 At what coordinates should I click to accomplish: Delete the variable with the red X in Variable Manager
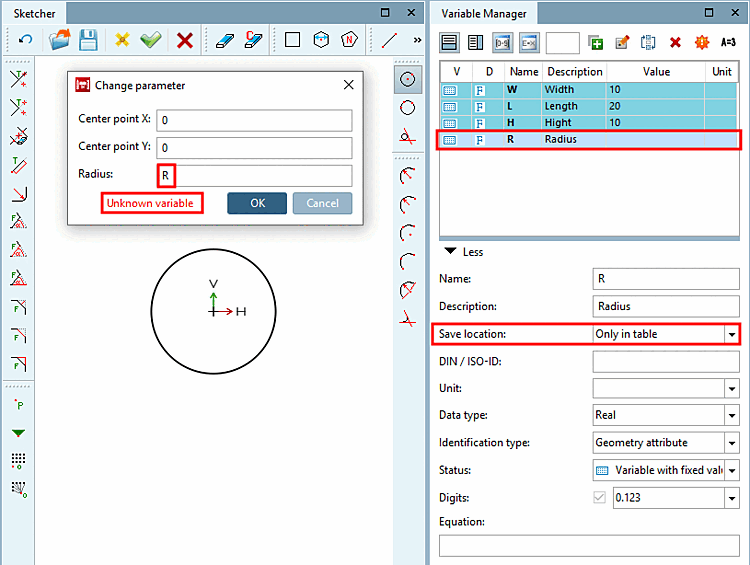coord(675,43)
